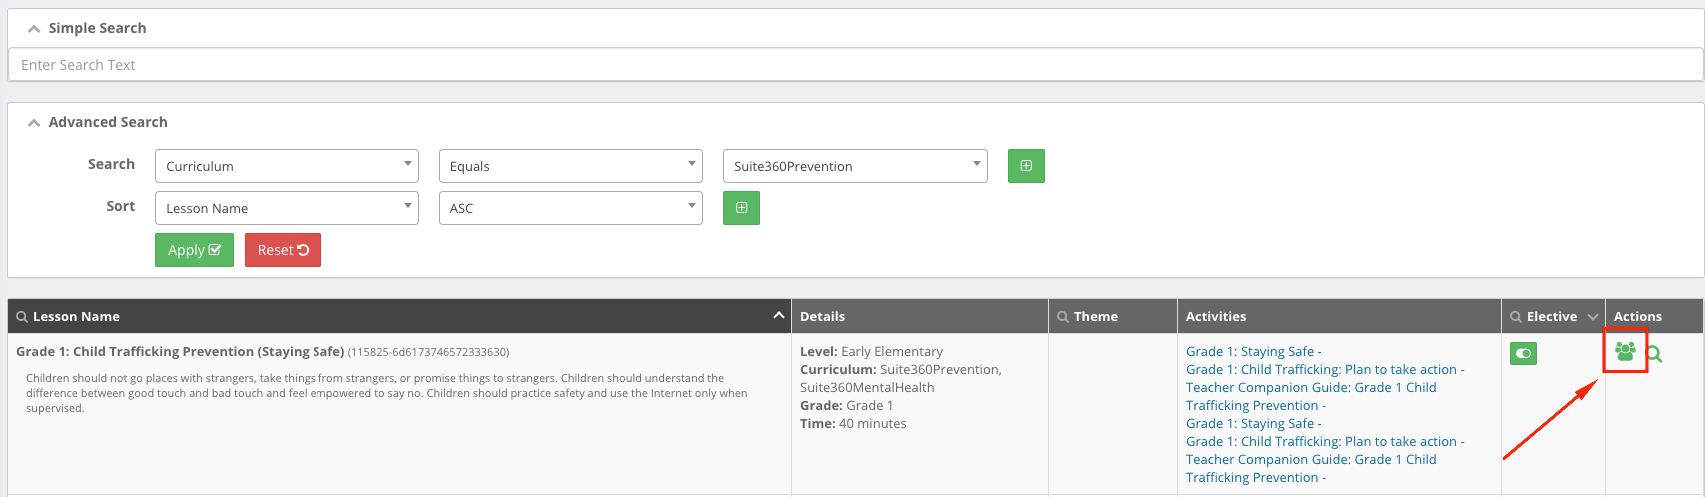Click the Lesson Name ascending sort arrow
1705x497 pixels.
point(779,316)
